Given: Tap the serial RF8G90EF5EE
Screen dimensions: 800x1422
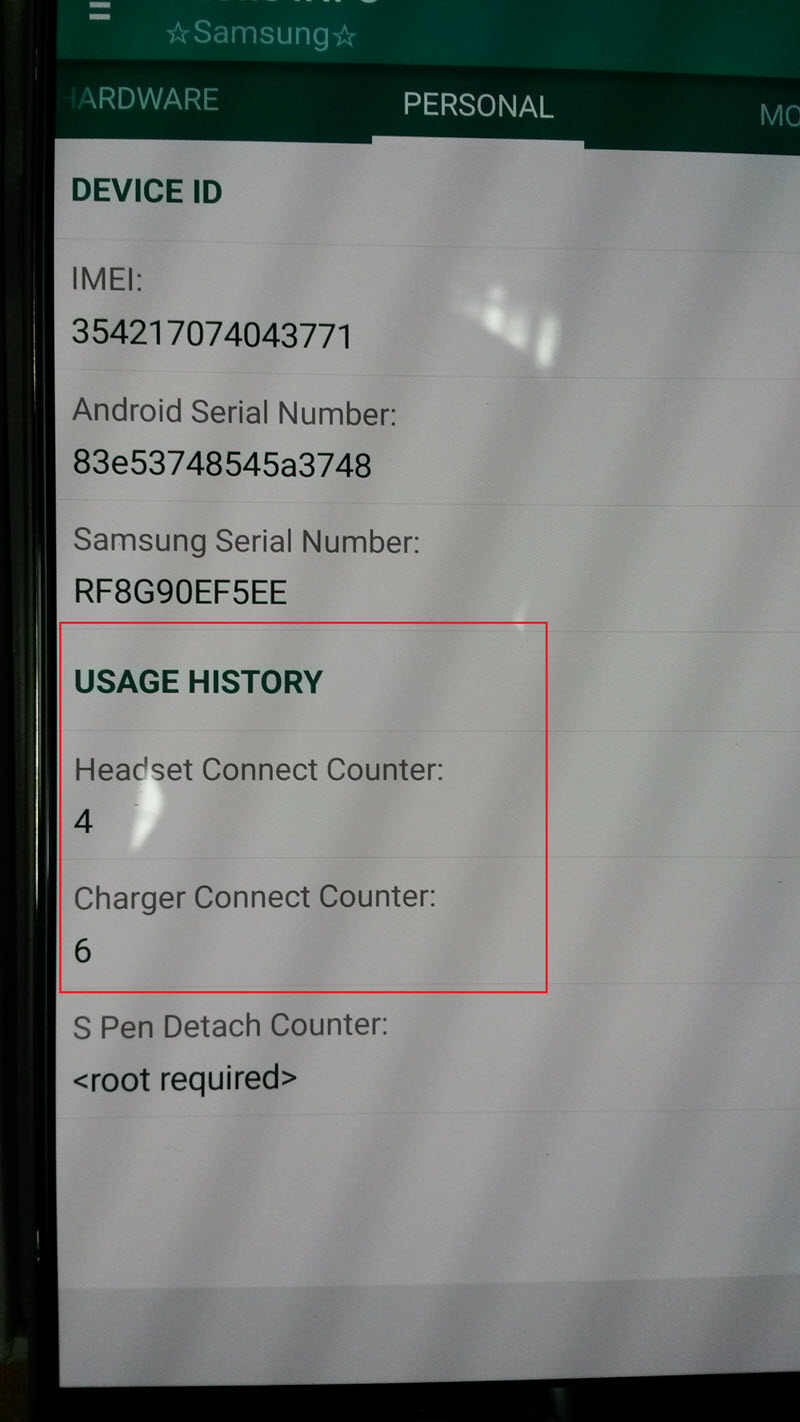Looking at the screenshot, I should click(x=180, y=593).
